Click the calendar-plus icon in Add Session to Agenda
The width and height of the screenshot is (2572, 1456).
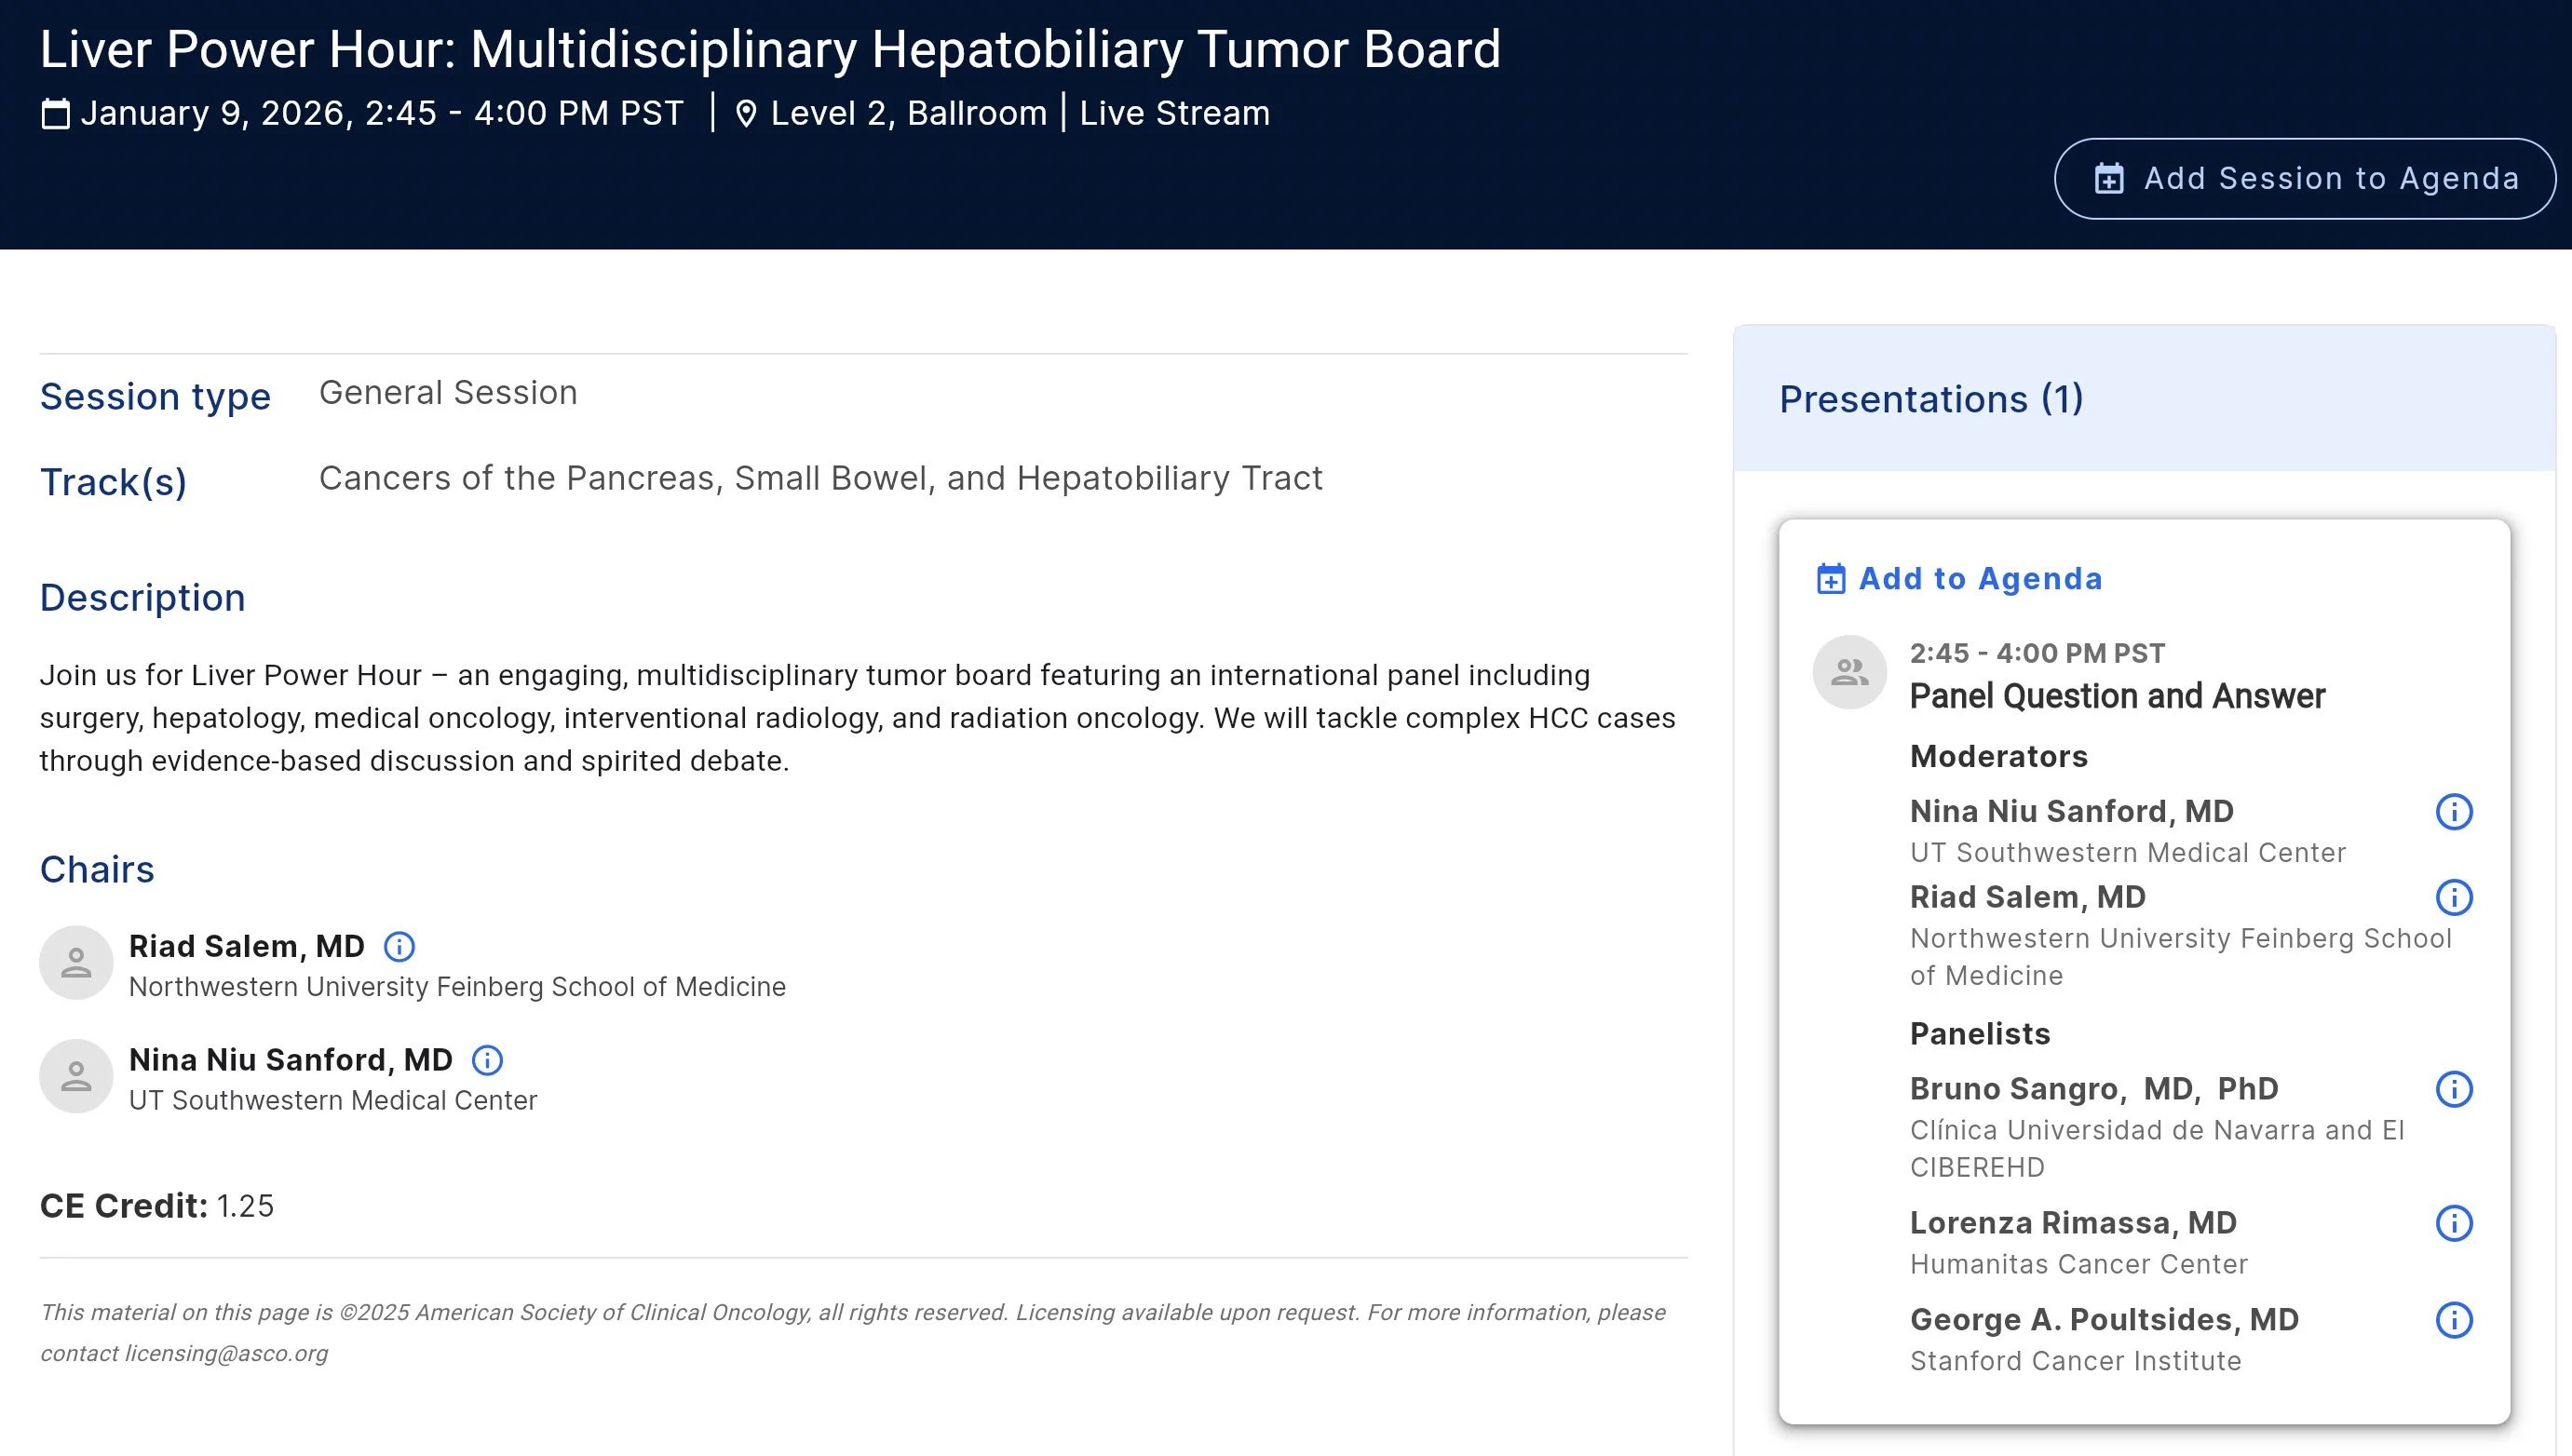pyautogui.click(x=2110, y=178)
